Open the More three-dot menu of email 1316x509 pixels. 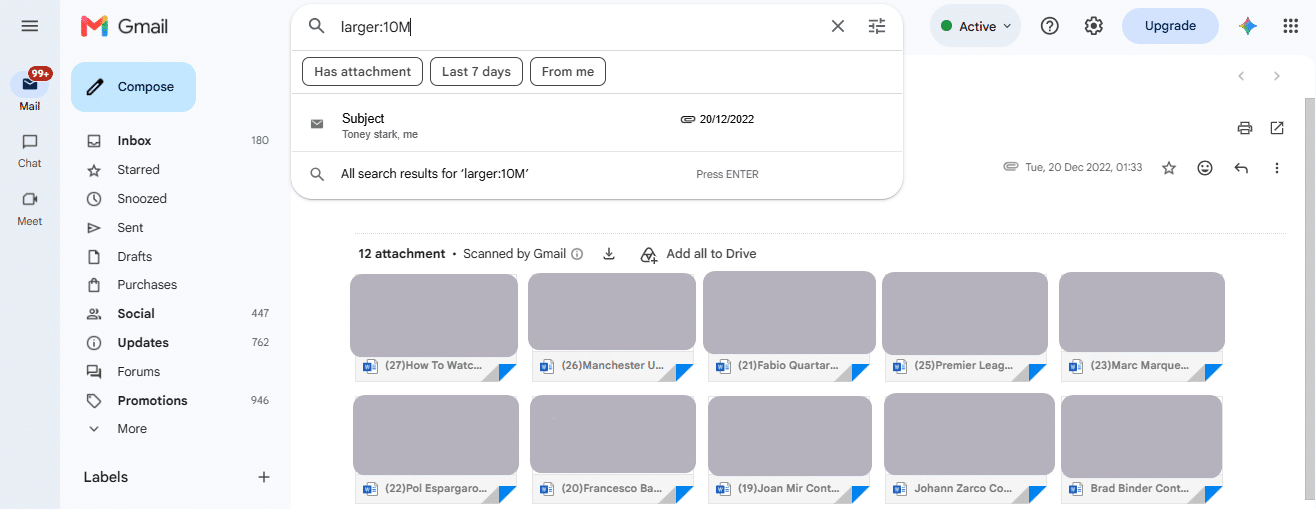tap(1277, 168)
